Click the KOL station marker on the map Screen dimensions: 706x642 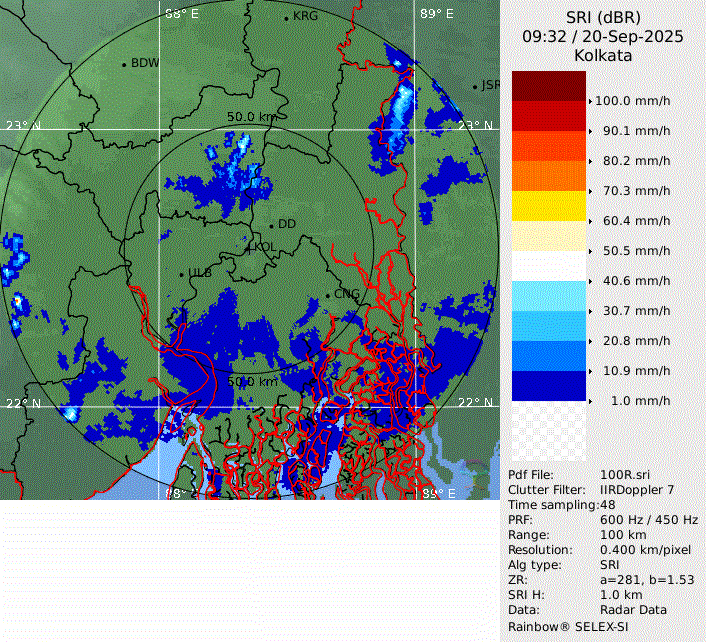(x=249, y=247)
